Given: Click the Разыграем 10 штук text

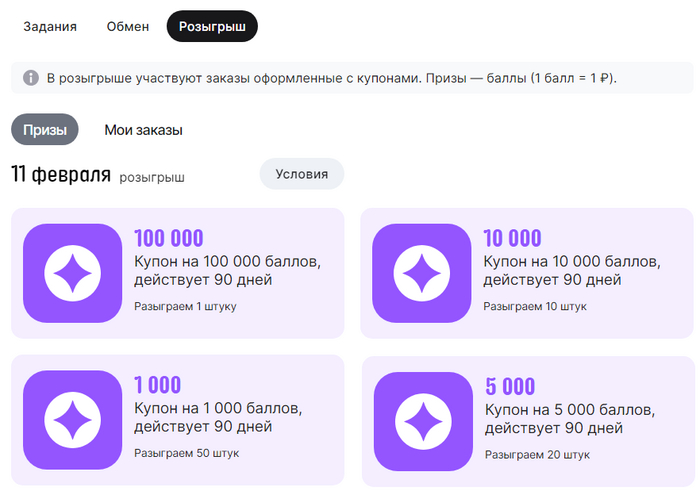Looking at the screenshot, I should tap(536, 305).
